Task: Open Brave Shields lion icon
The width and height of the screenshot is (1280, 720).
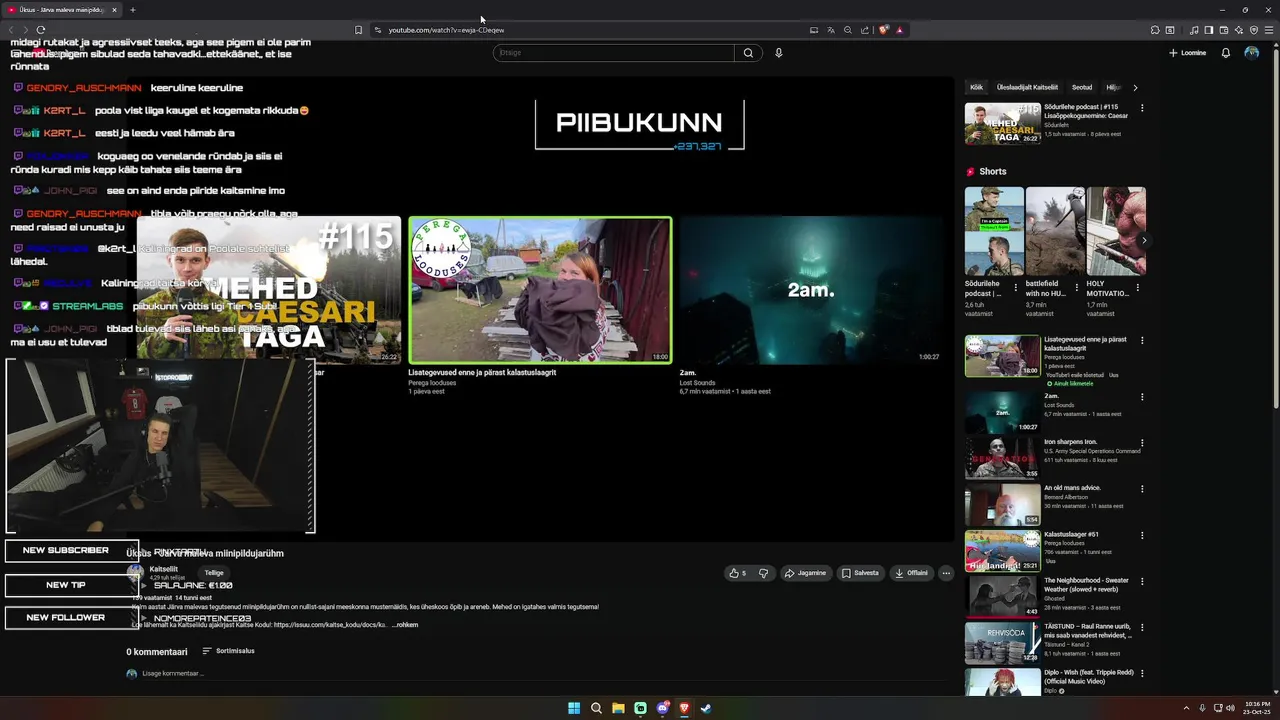Action: point(884,30)
